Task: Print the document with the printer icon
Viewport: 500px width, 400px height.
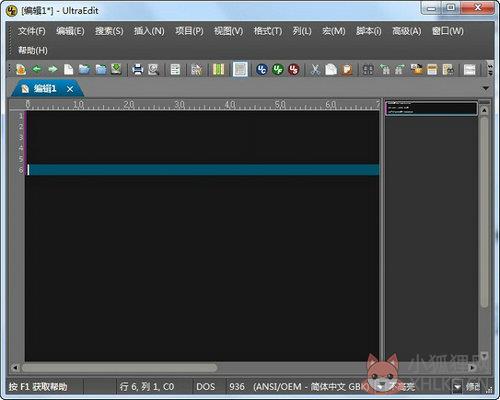Action: click(137, 69)
